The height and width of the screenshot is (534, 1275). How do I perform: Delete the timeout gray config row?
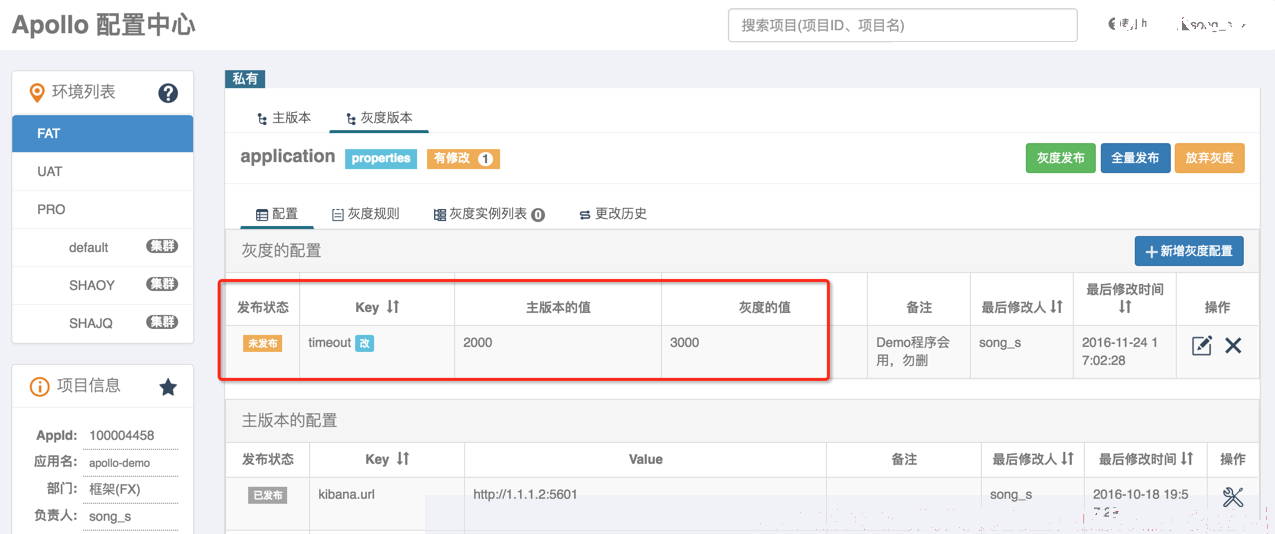(x=1233, y=345)
